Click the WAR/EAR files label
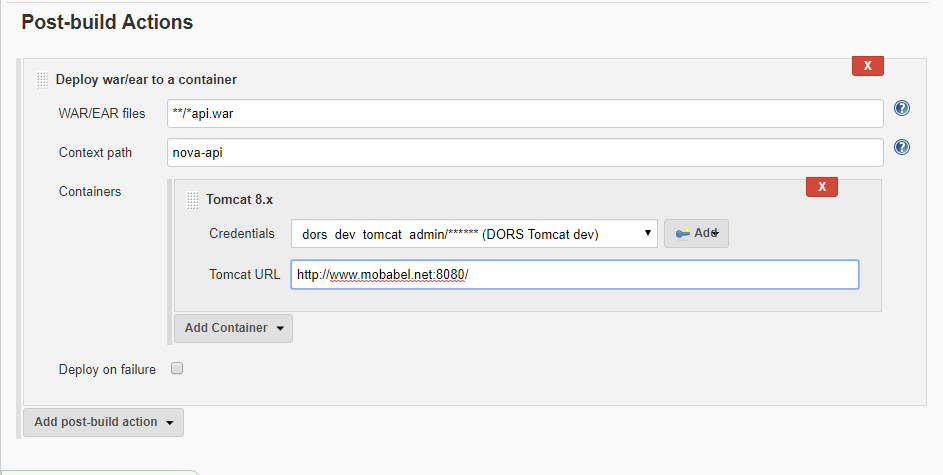The image size is (943, 475). (102, 114)
